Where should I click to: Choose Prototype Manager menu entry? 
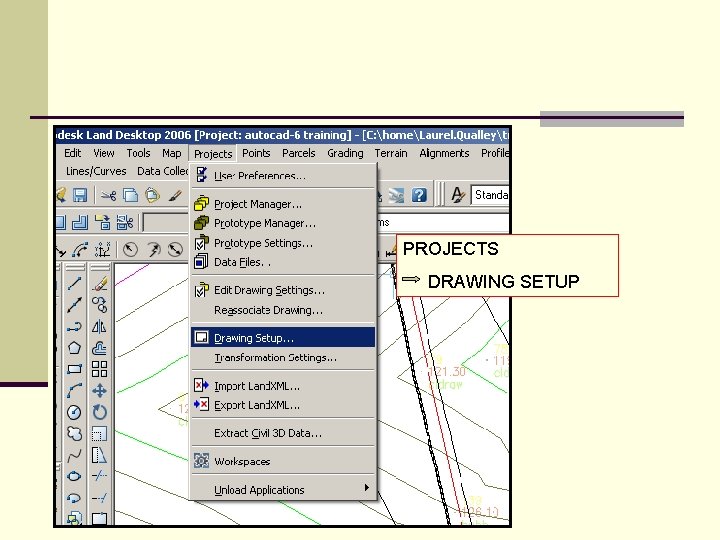[x=283, y=223]
